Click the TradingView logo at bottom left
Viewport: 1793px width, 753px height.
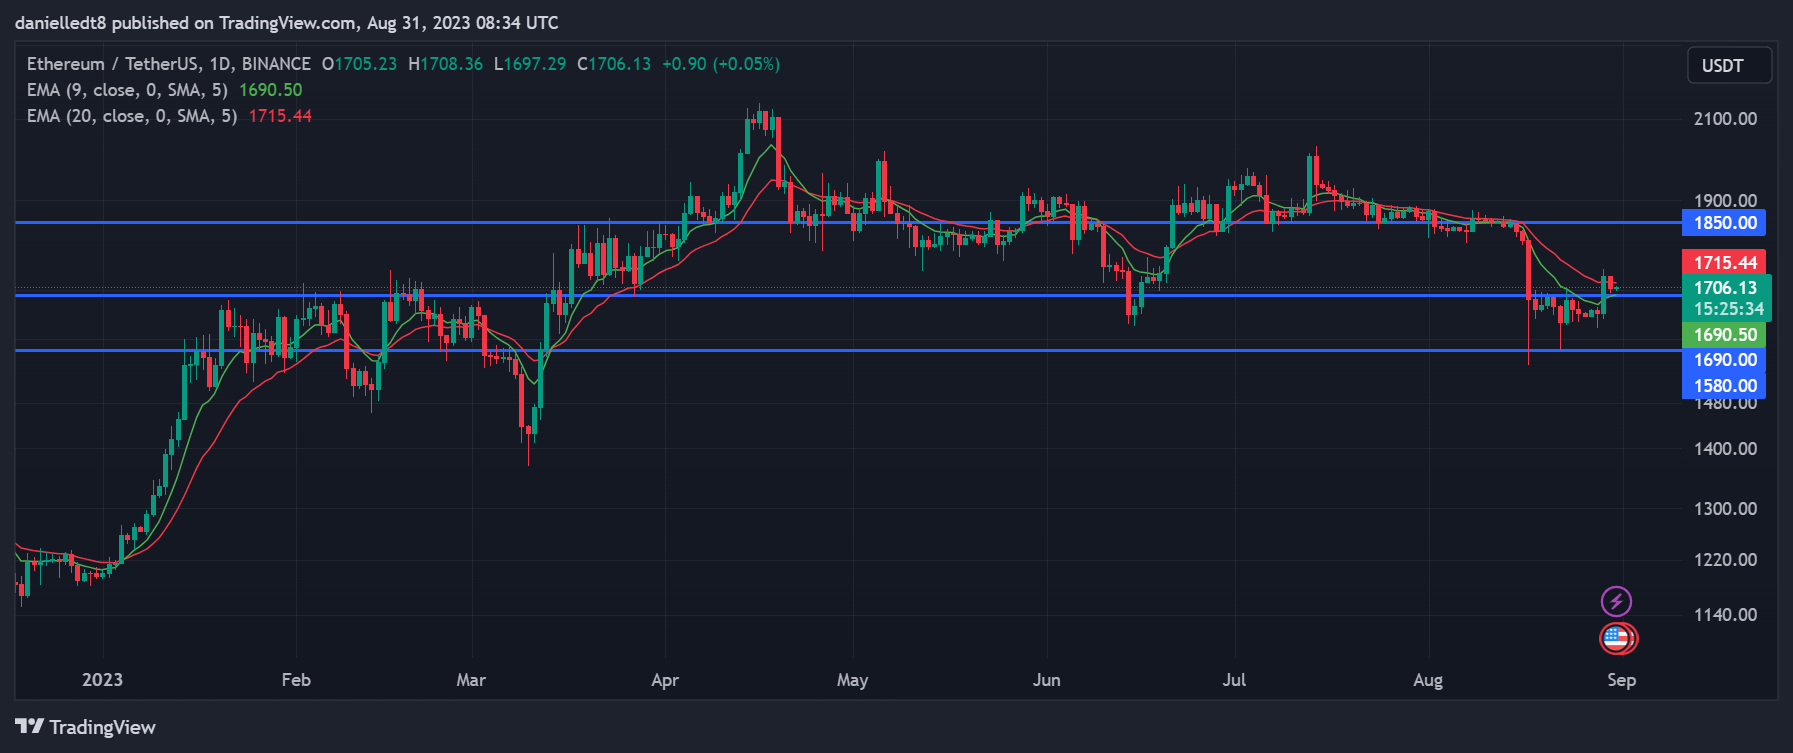click(86, 727)
